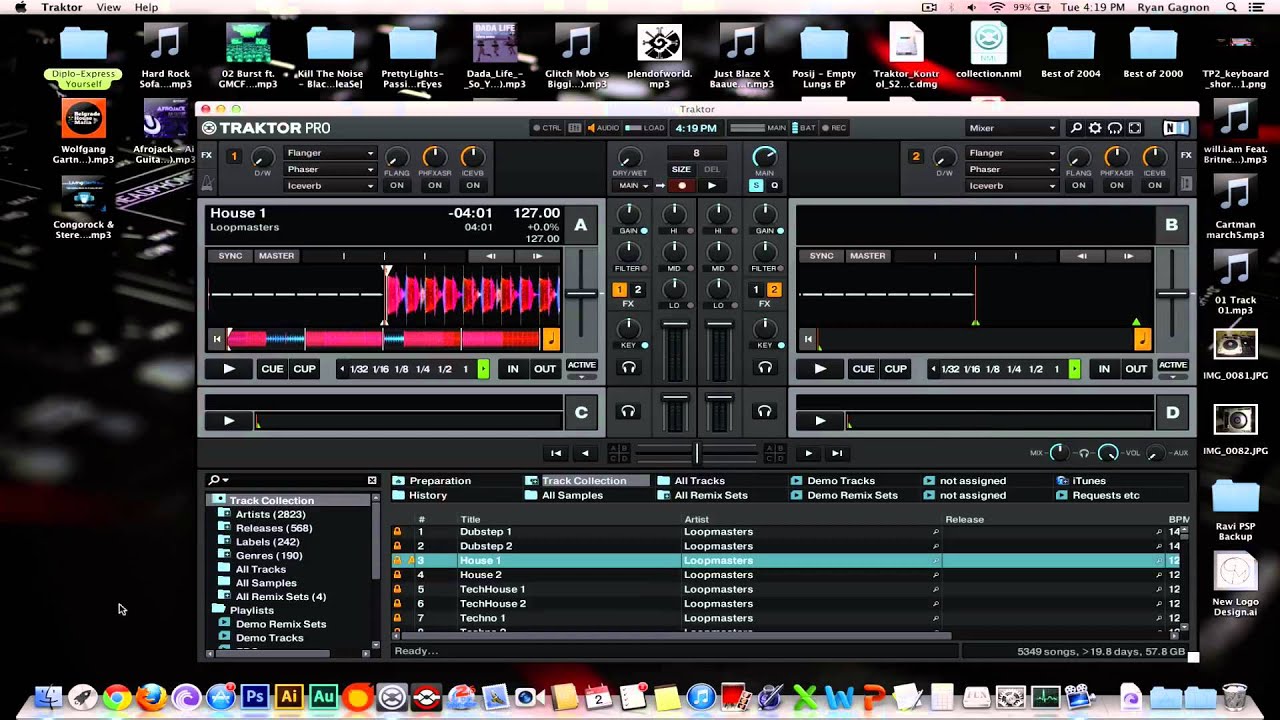Toggle headphone cue for channel A

(x=628, y=368)
